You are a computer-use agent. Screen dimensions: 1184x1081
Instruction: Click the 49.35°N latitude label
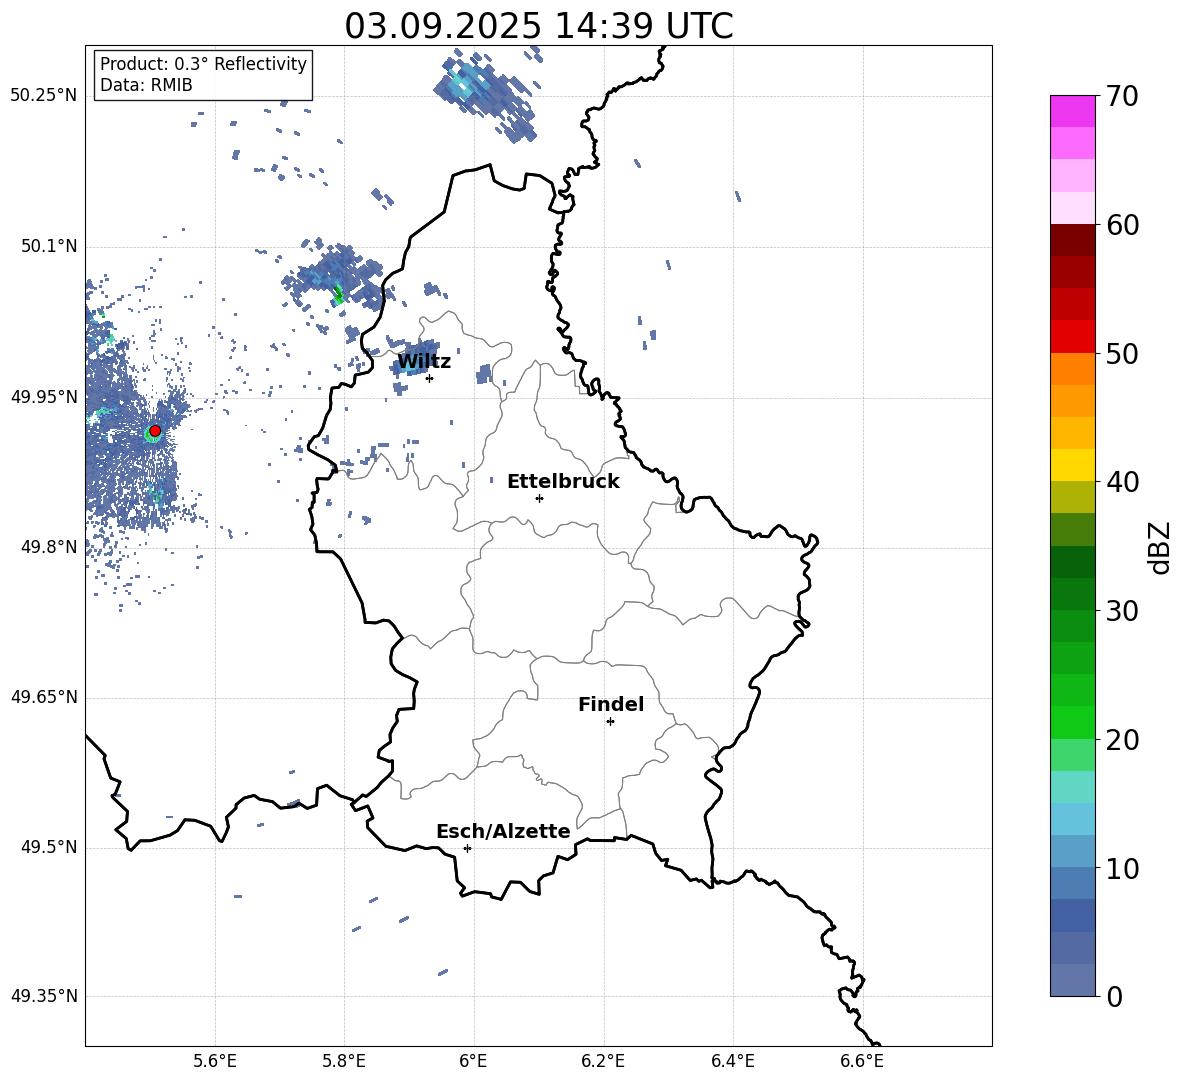point(43,996)
